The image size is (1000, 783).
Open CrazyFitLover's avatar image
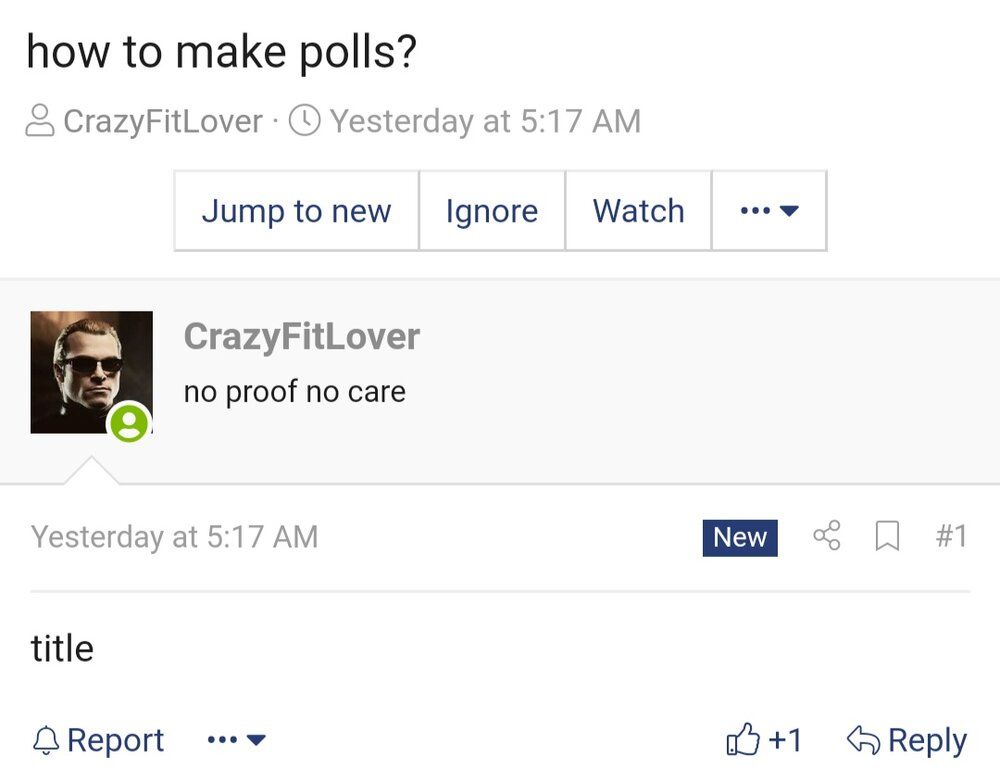91,371
